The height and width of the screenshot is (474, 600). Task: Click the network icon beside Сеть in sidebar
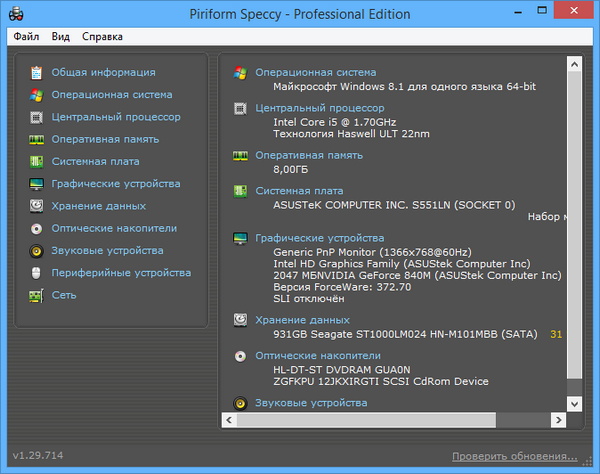(x=36, y=295)
